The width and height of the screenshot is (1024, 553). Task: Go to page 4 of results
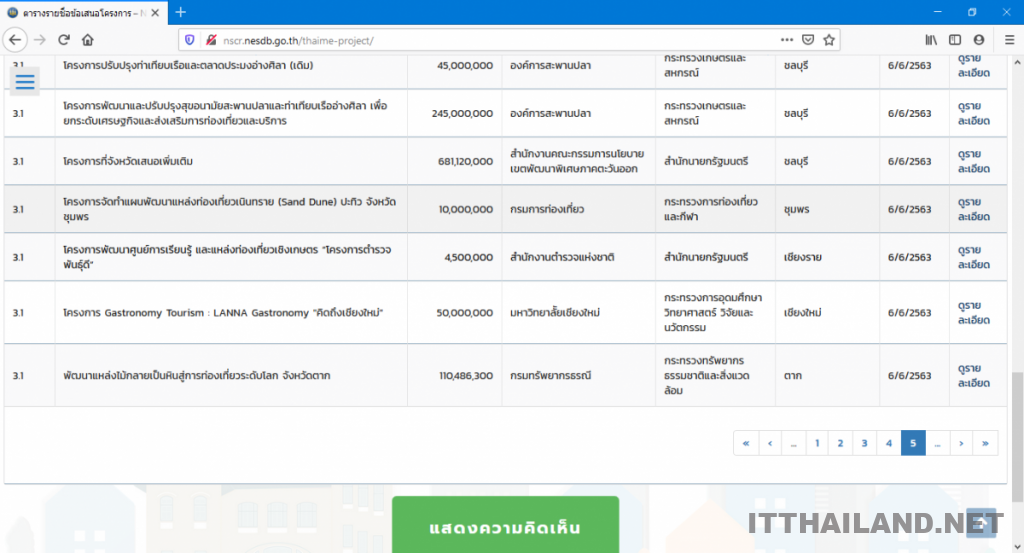pos(888,443)
